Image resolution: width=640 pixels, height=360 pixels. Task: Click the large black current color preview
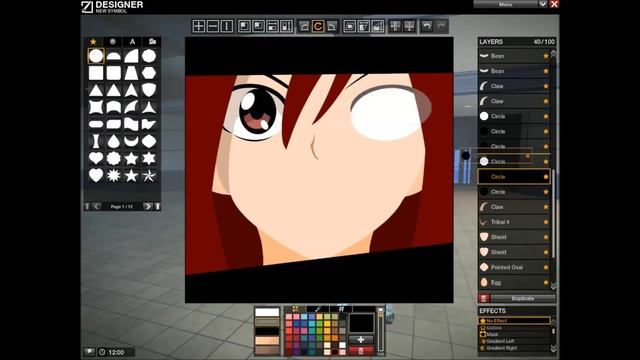pos(361,323)
